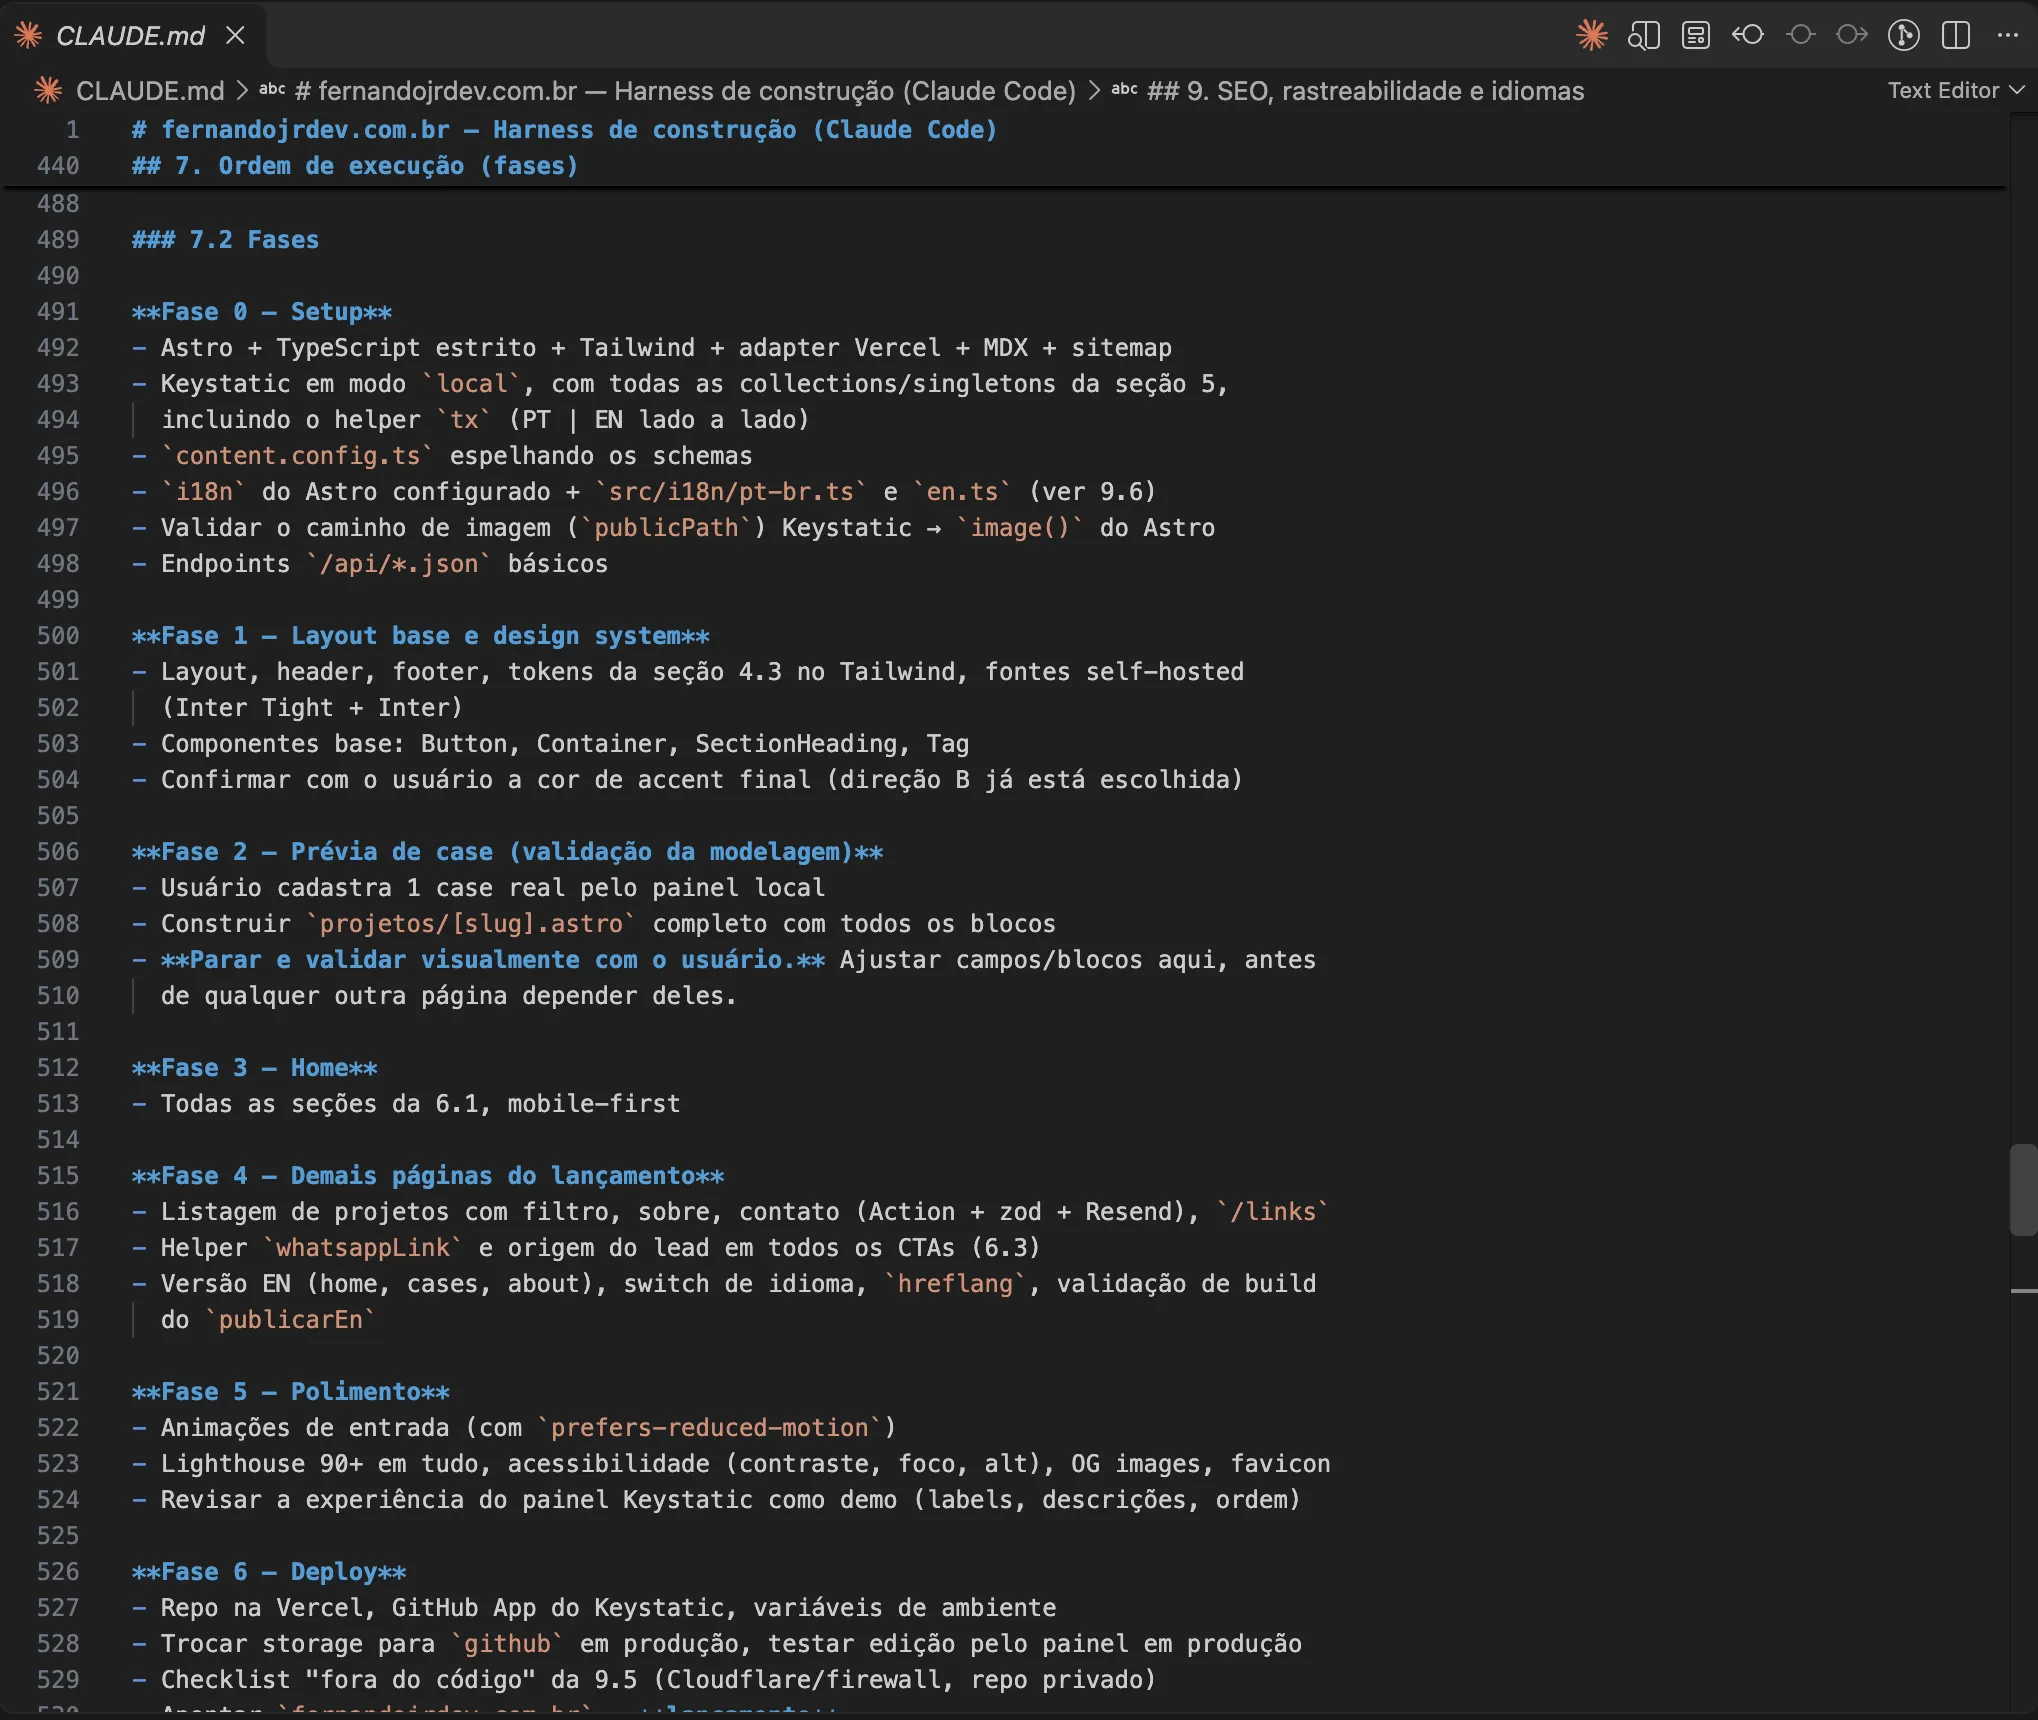Open the More Actions ellipsis menu
Viewport: 2038px width, 1720px height.
point(2008,36)
